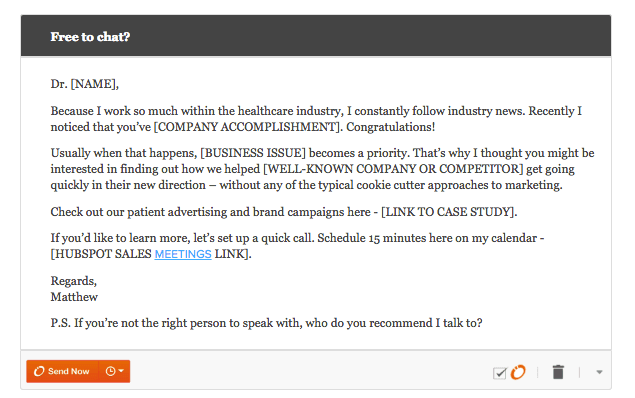
Task: Click the [COMPANY ACCOMPLISHMENT] placeholder text
Action: coord(247,127)
